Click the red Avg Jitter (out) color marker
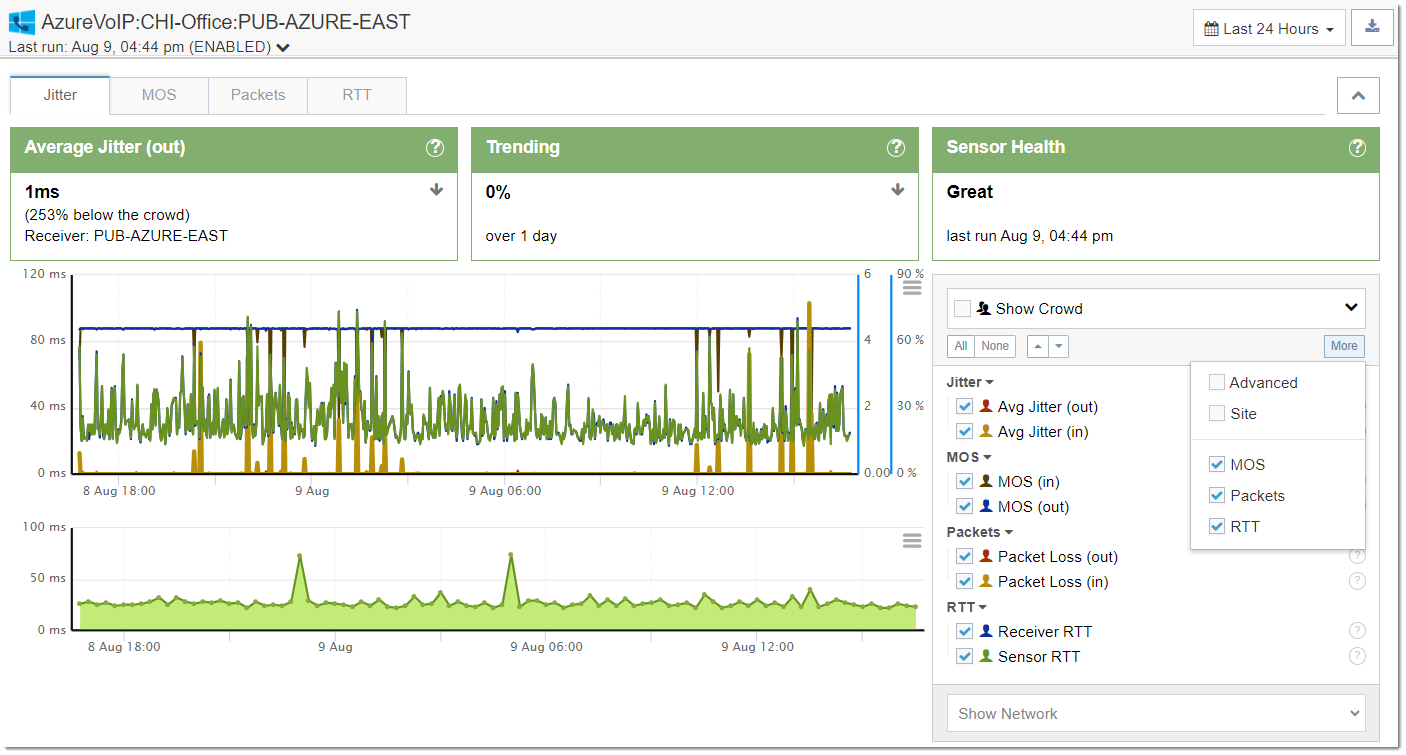This screenshot has height=755, width=1406. pos(985,406)
